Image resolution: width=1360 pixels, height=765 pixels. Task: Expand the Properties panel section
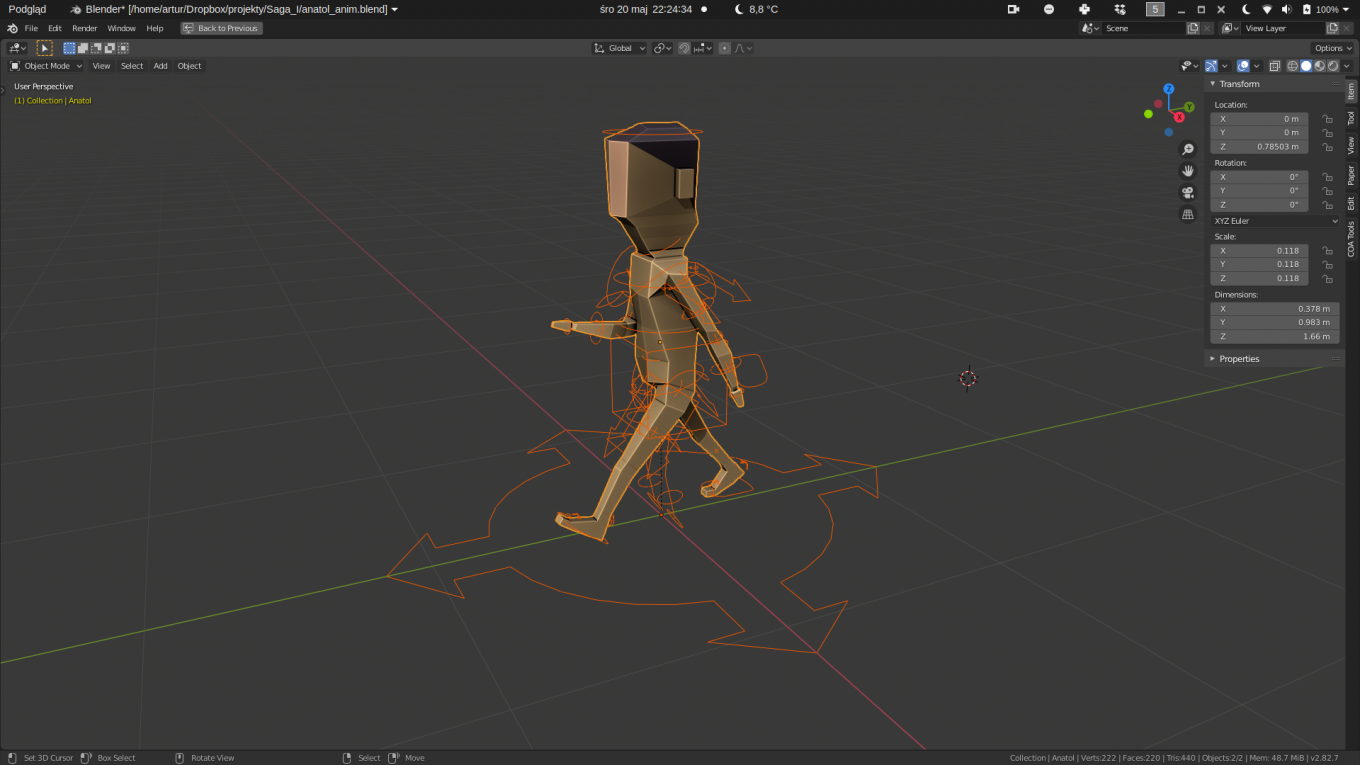click(x=1239, y=359)
